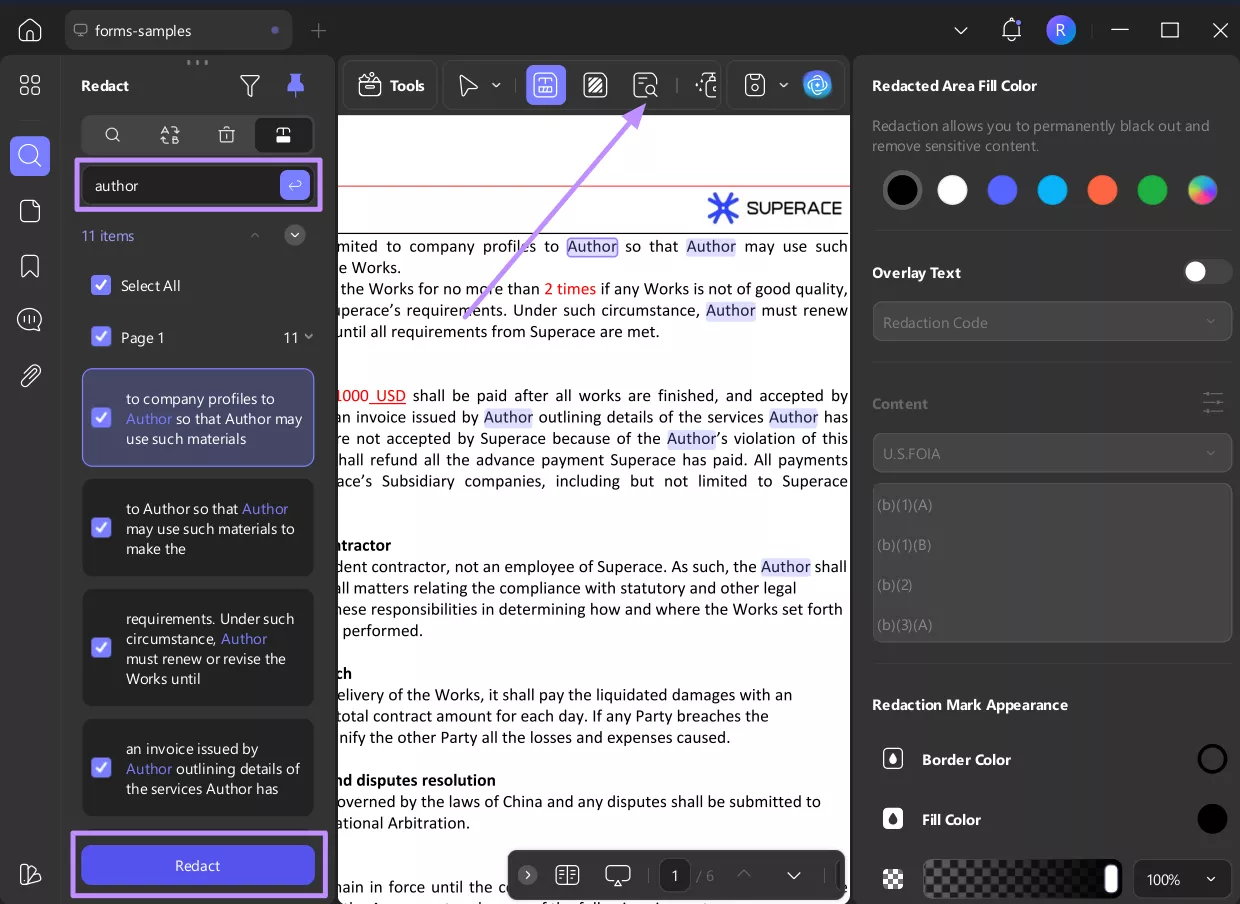Click the AI assistant icon in toolbar
The height and width of the screenshot is (904, 1240).
coord(817,86)
